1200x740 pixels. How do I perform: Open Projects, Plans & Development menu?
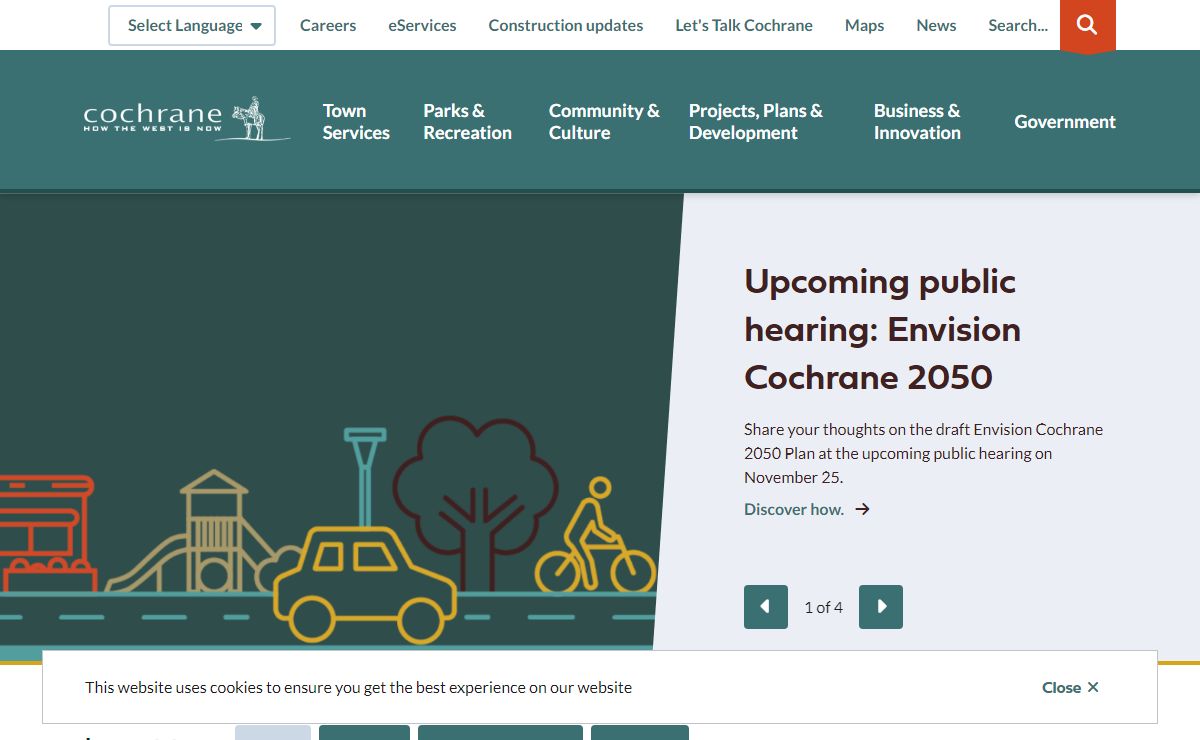[x=756, y=122]
